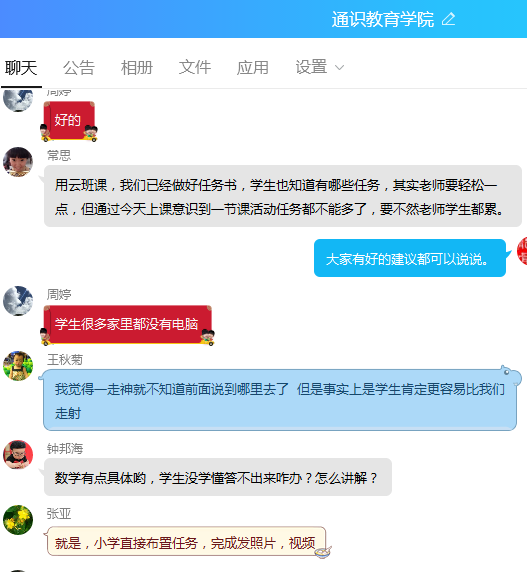Open the 相册 tab
527x572 pixels.
[137, 68]
